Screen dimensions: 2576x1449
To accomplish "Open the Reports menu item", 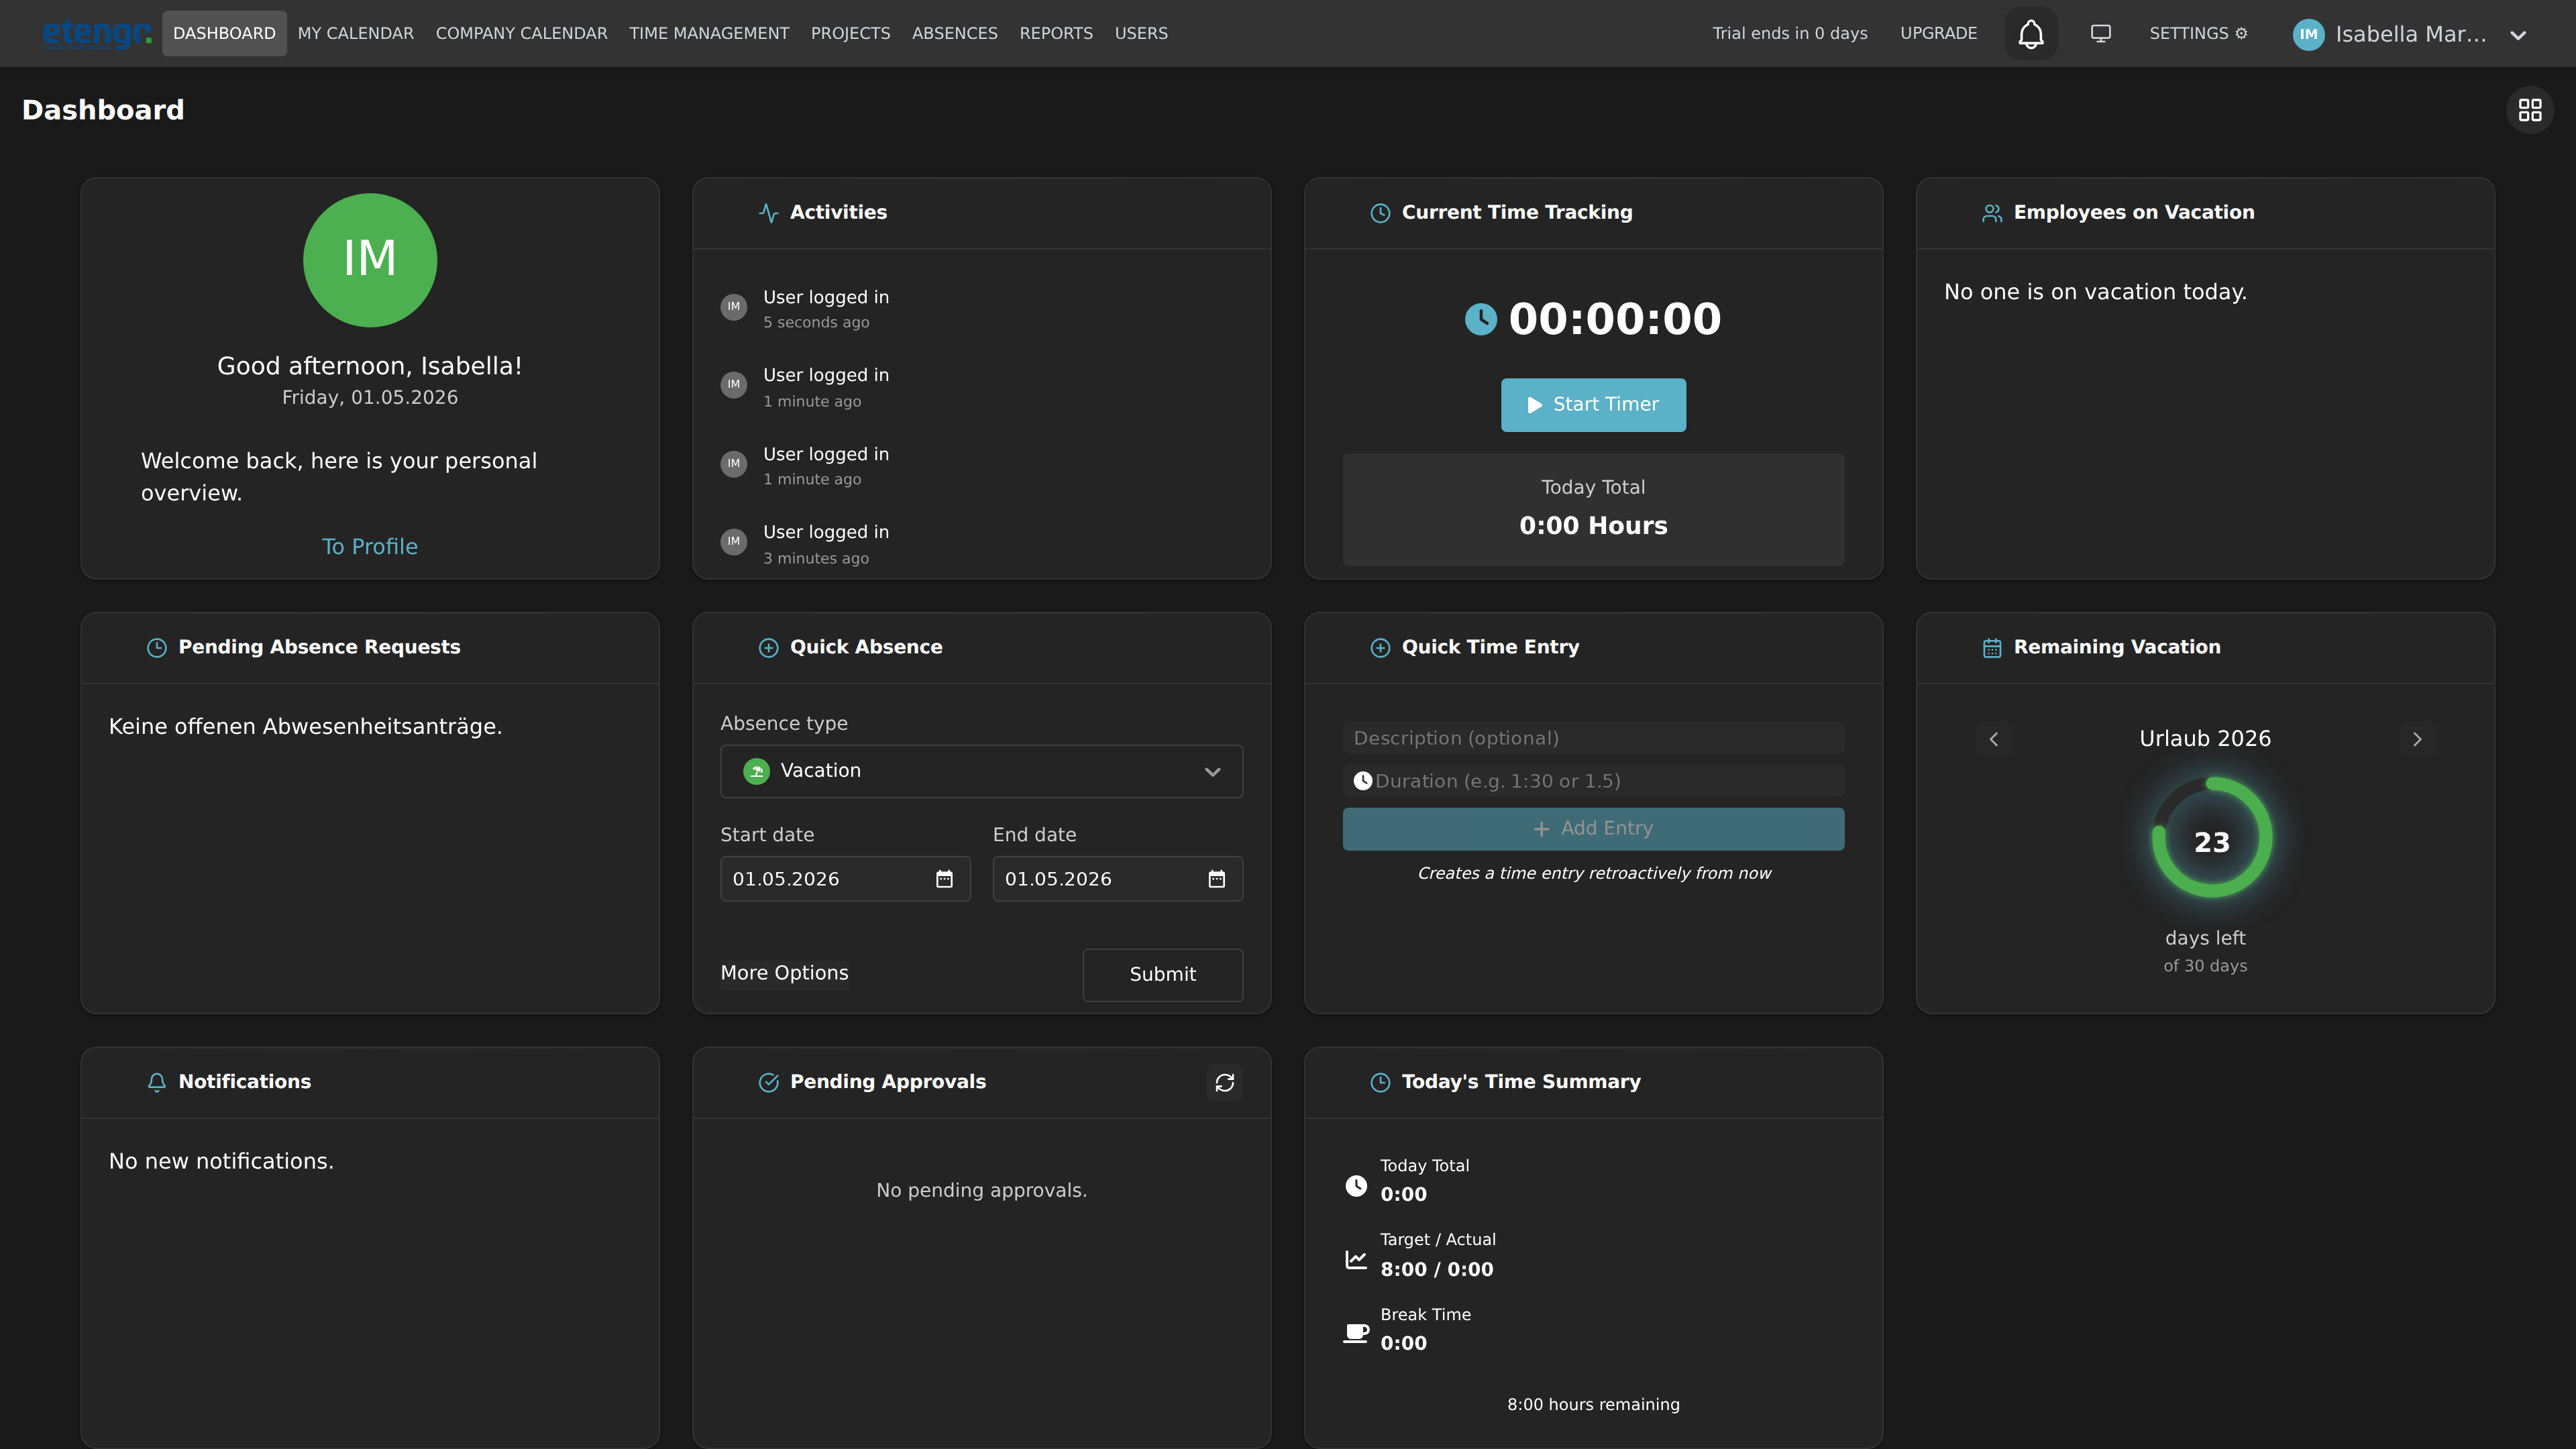I will (x=1056, y=34).
